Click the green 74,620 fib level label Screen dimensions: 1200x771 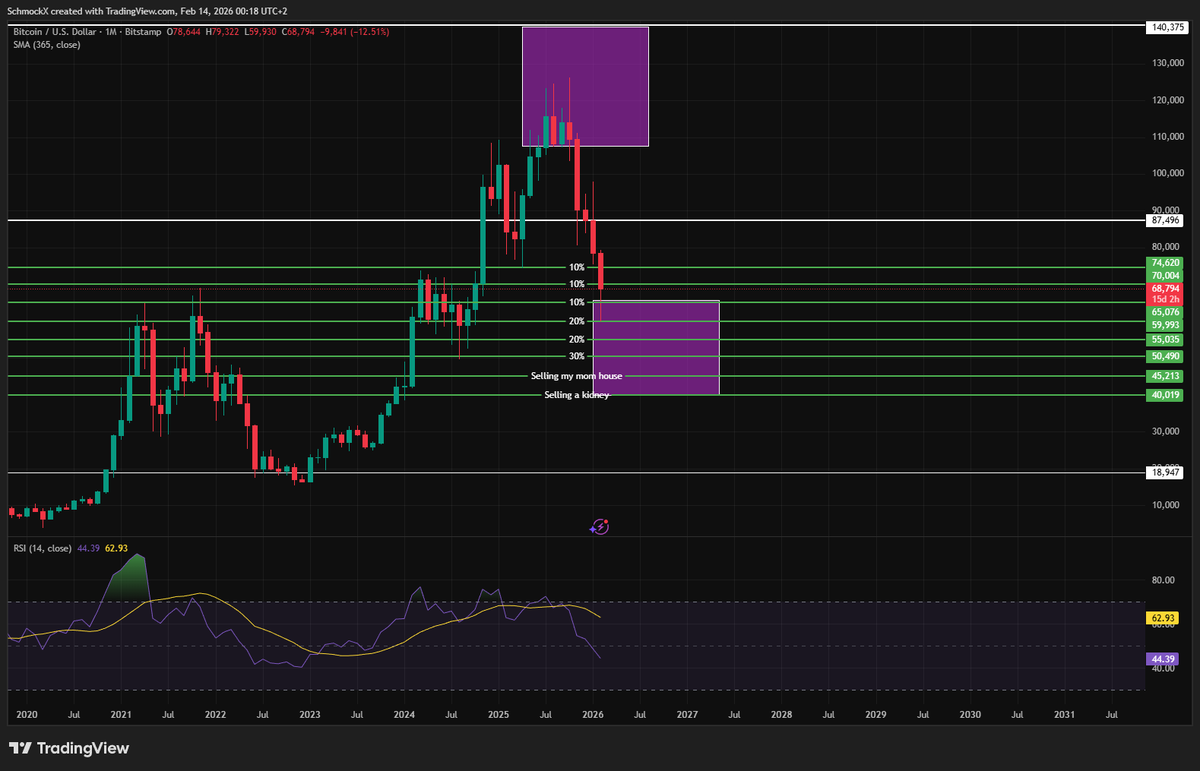coord(1163,264)
